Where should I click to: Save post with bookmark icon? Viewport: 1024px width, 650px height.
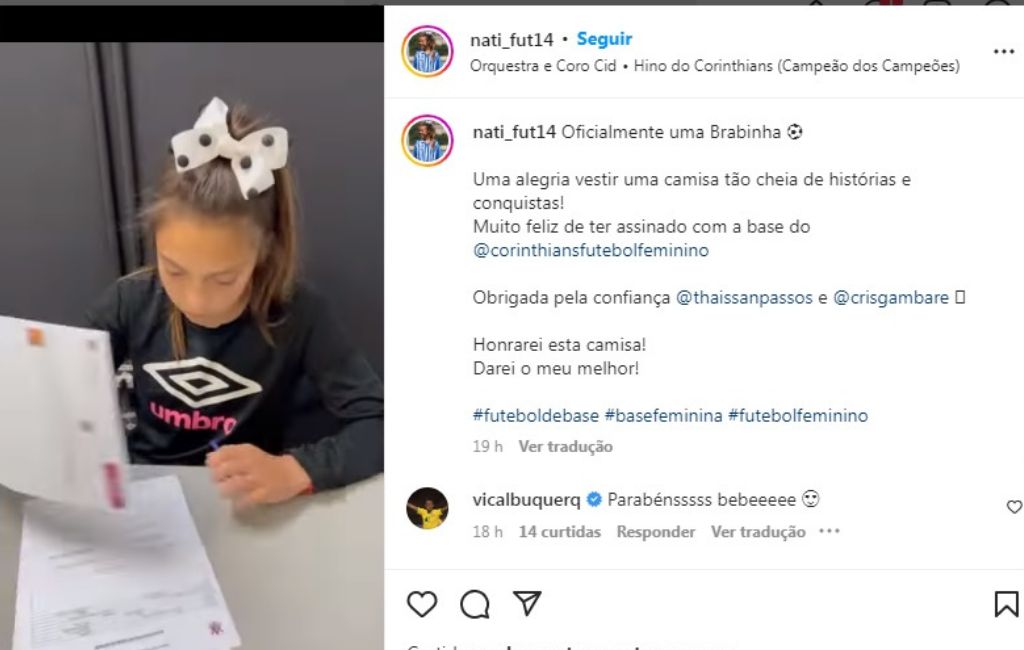click(1006, 604)
